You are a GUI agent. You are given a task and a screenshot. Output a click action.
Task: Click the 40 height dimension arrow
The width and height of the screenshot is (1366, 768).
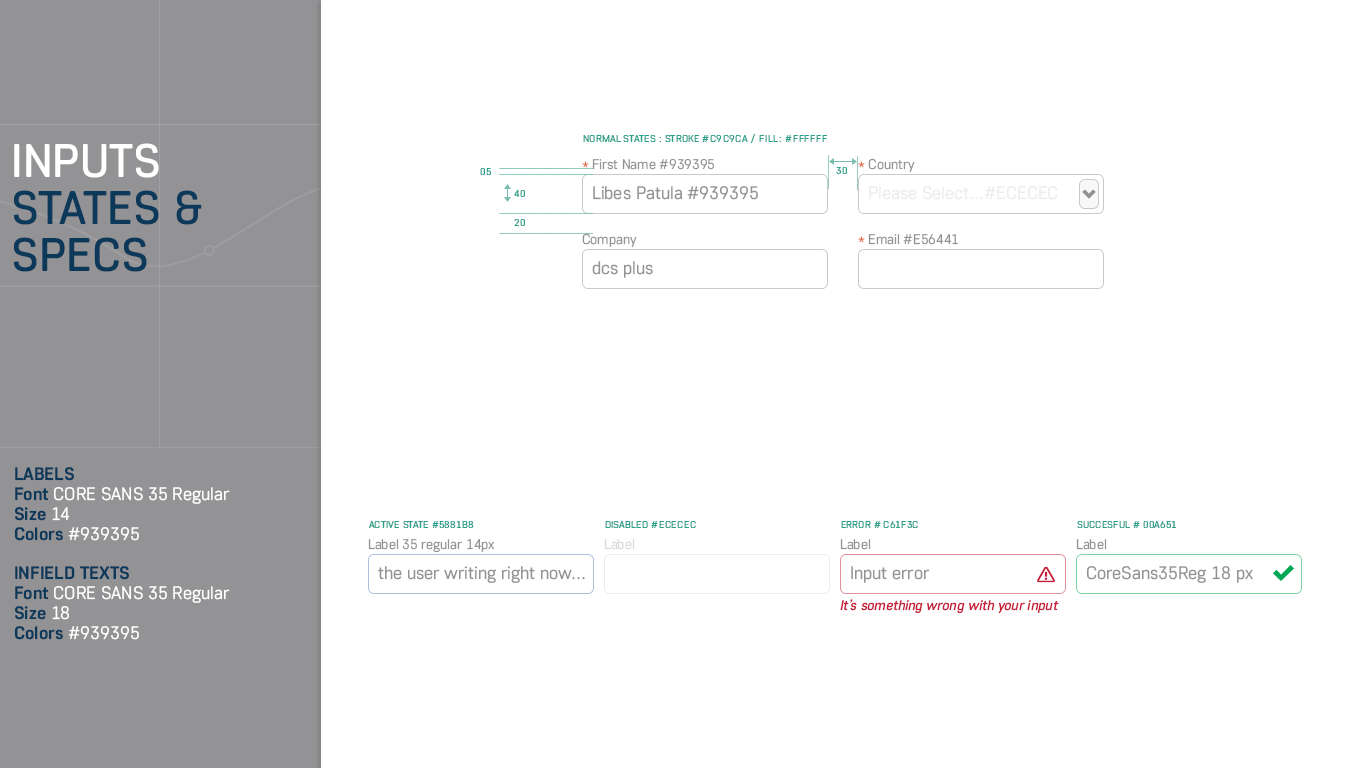(508, 193)
